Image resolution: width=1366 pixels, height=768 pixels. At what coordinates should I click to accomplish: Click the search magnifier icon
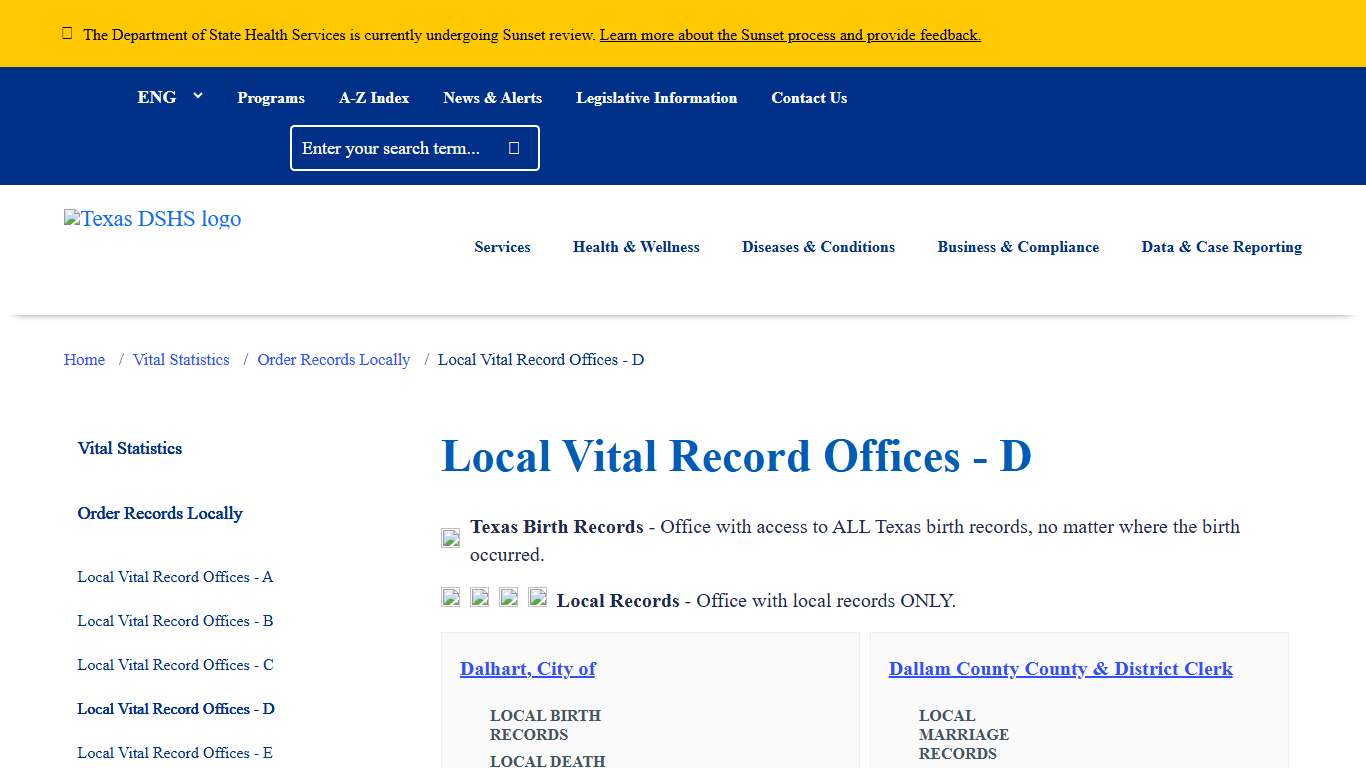pos(513,147)
